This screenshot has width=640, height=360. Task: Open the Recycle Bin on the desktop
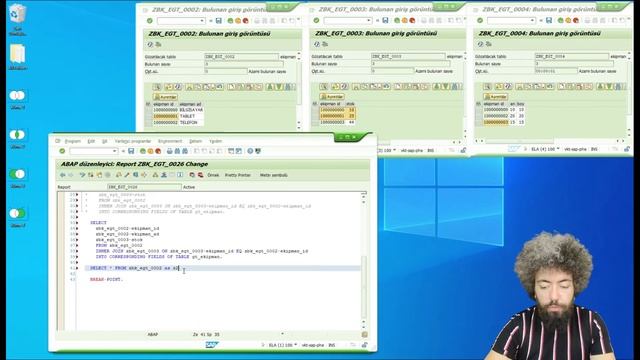(17, 13)
